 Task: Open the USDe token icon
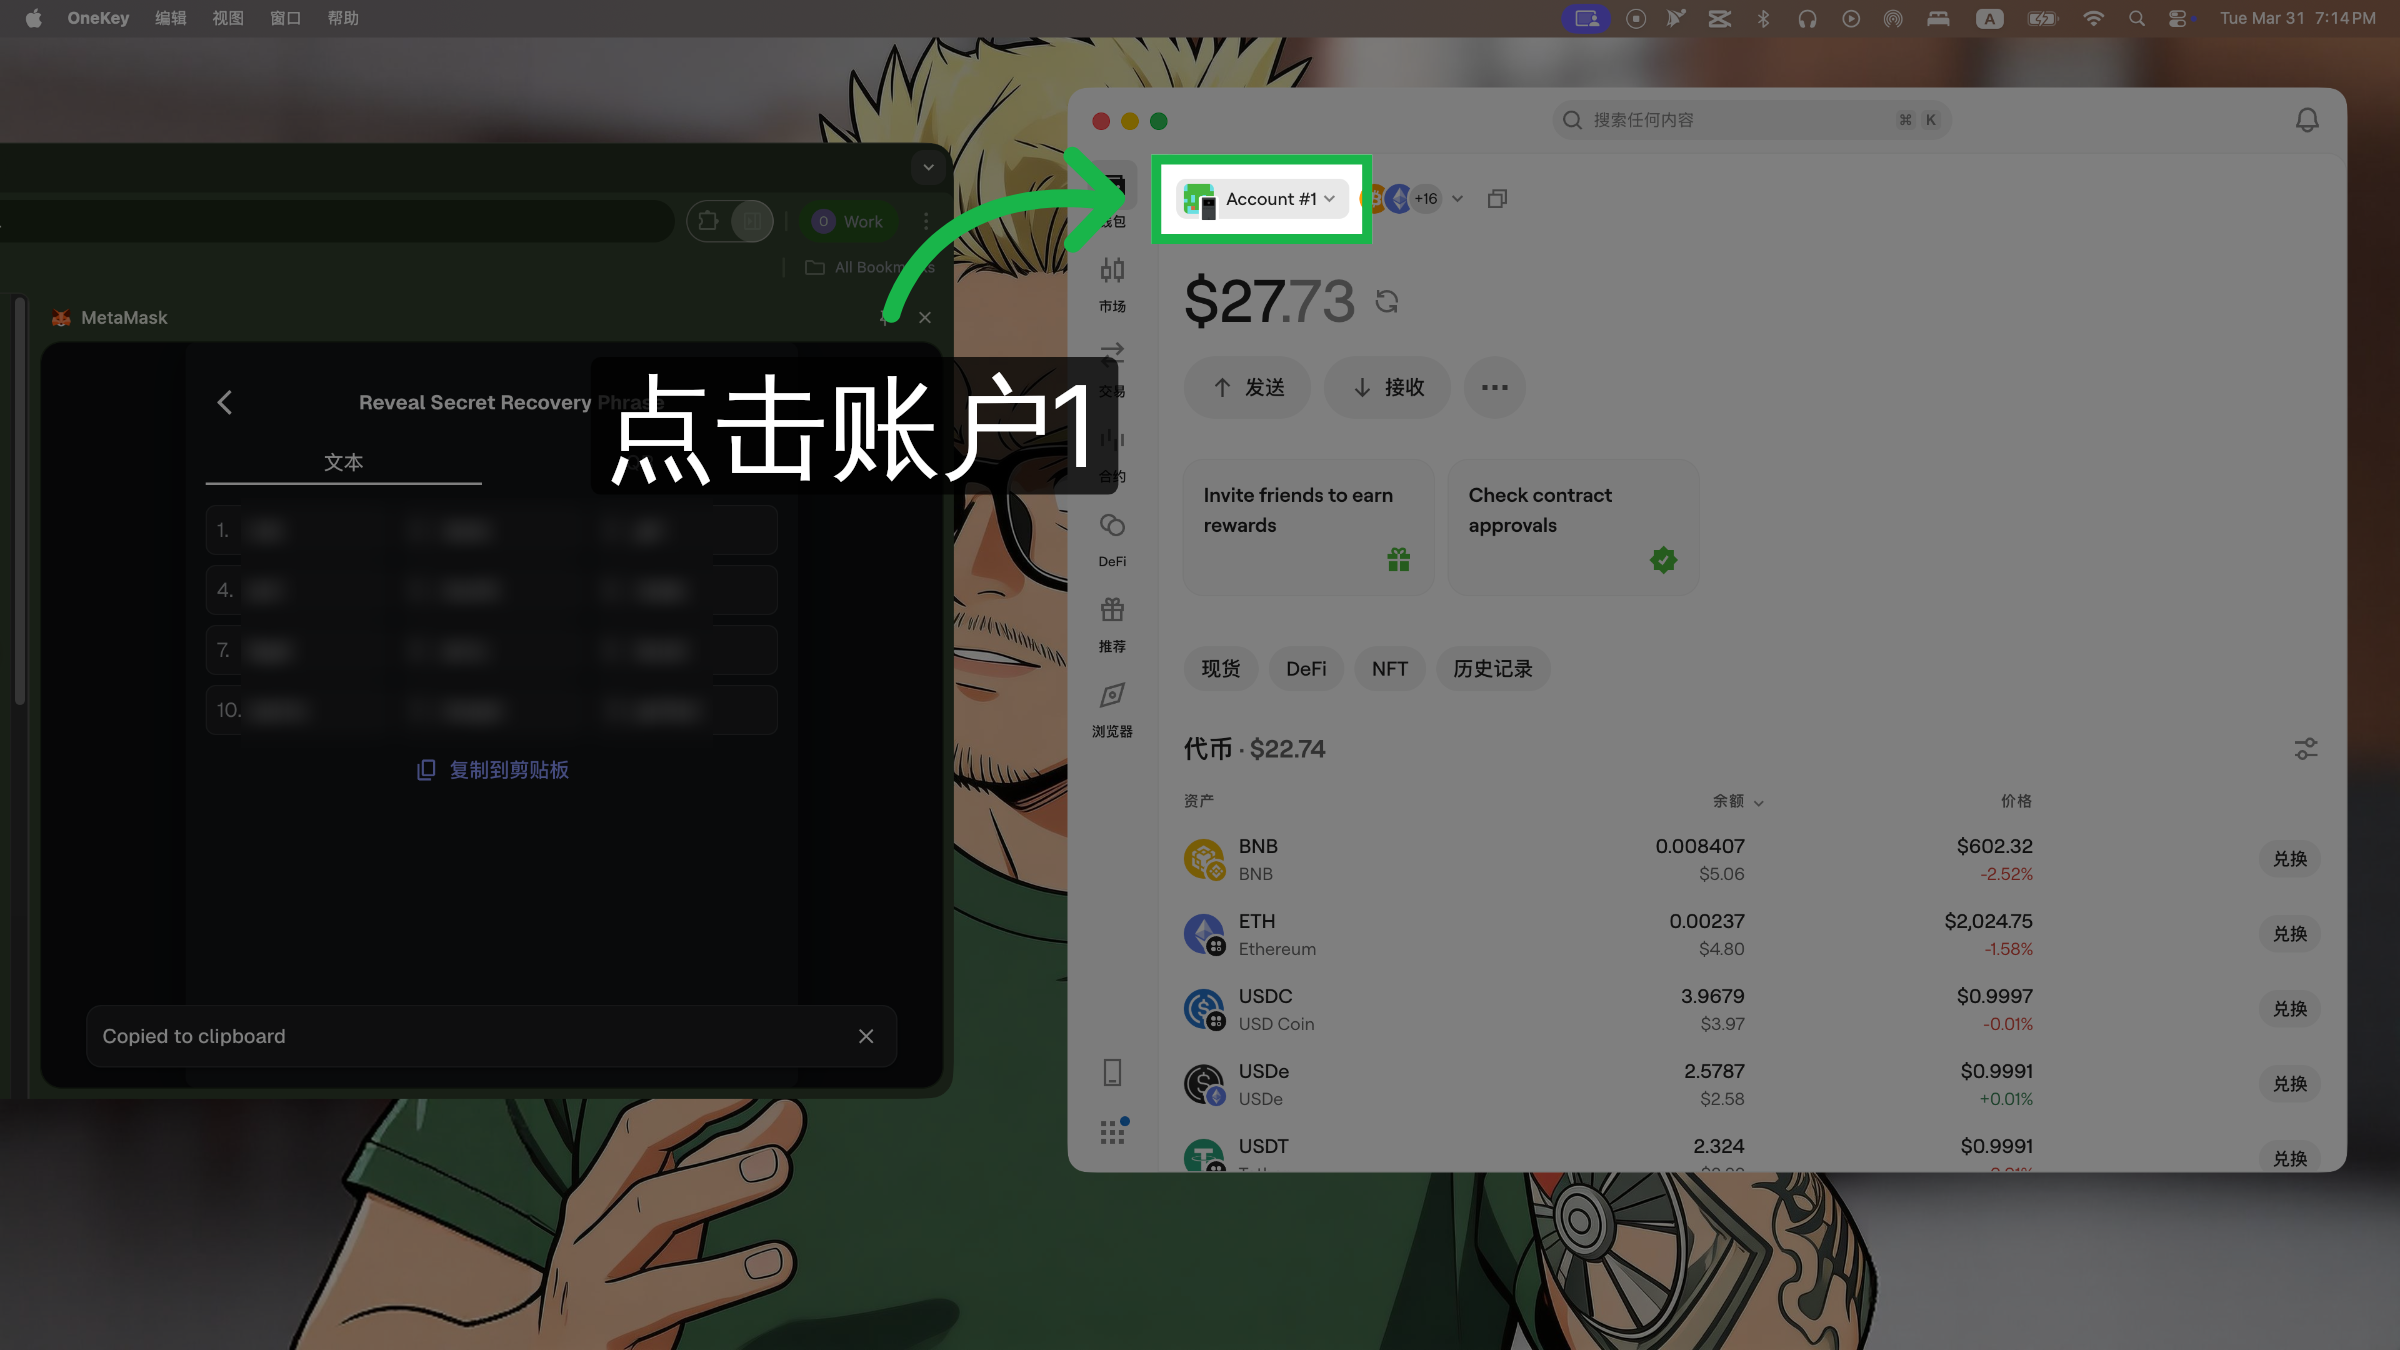(1204, 1084)
